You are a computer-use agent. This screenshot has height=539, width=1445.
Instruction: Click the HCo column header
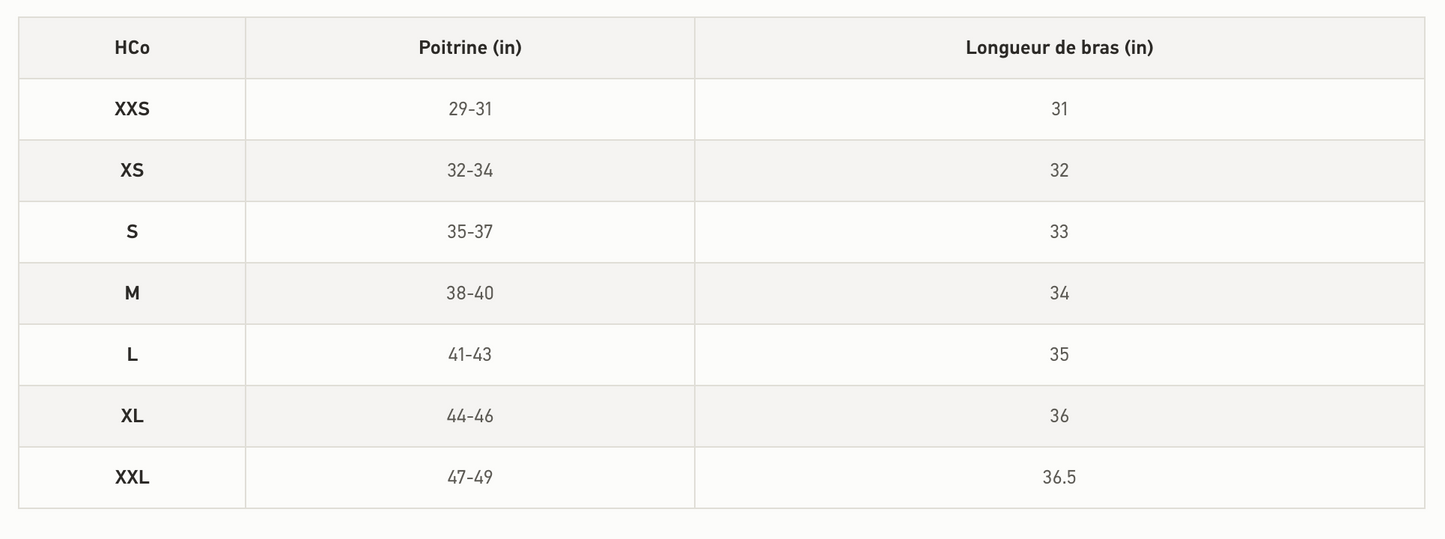click(132, 47)
